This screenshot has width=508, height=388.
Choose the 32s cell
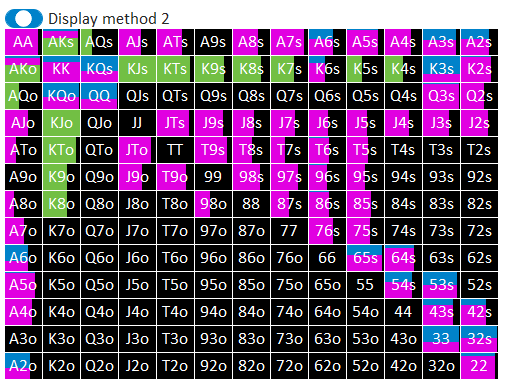point(479,339)
